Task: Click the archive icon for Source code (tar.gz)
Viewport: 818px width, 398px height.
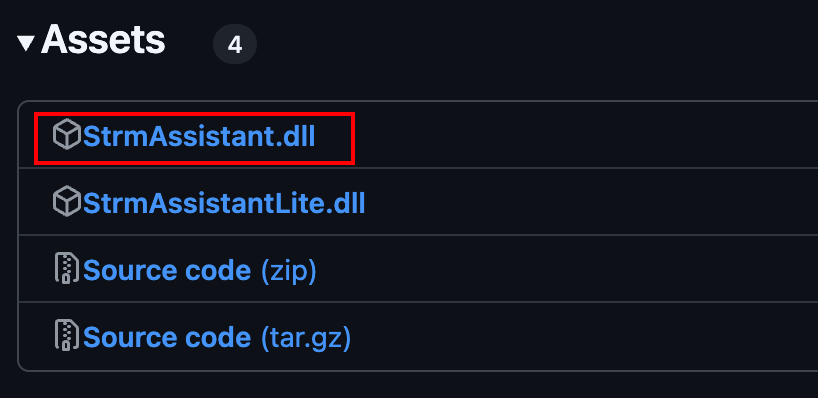Action: (67, 335)
